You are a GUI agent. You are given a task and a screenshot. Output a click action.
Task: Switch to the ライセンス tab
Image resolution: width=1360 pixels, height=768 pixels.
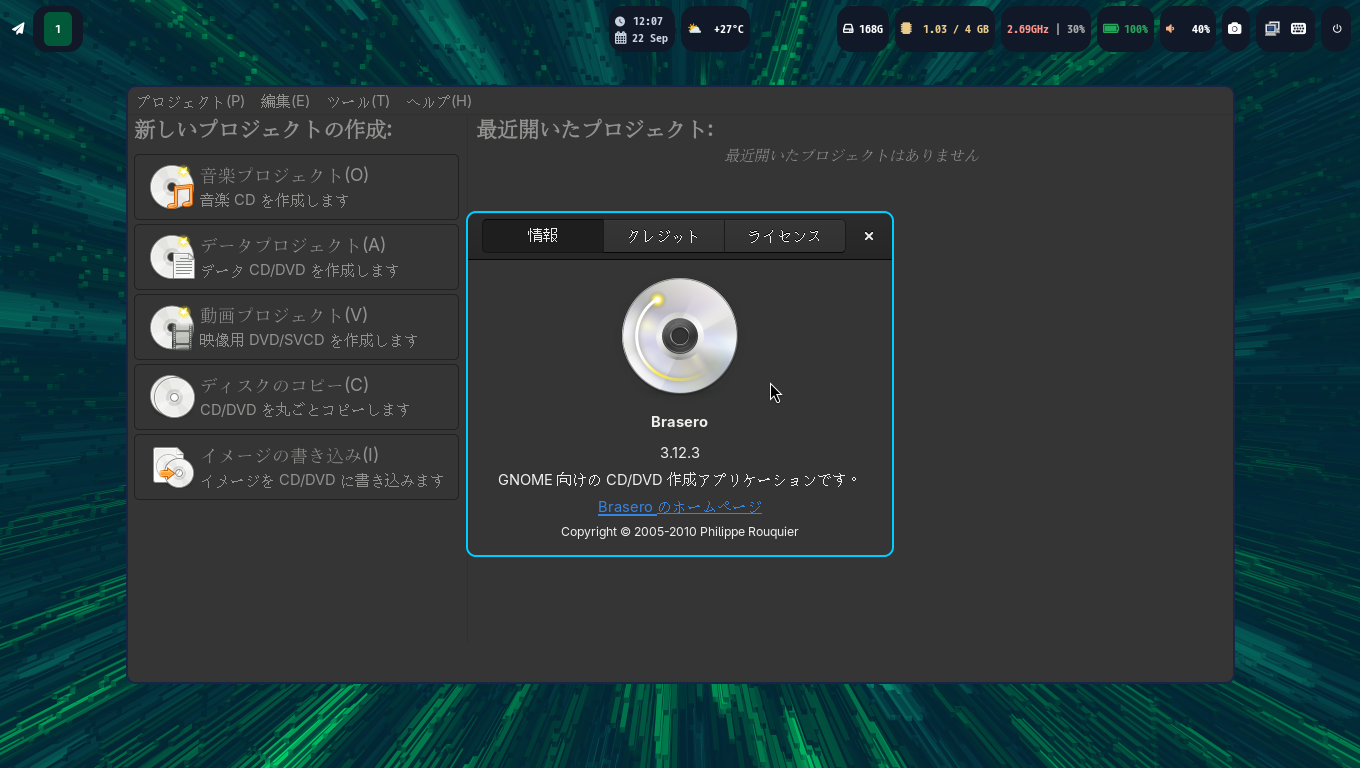tap(785, 236)
